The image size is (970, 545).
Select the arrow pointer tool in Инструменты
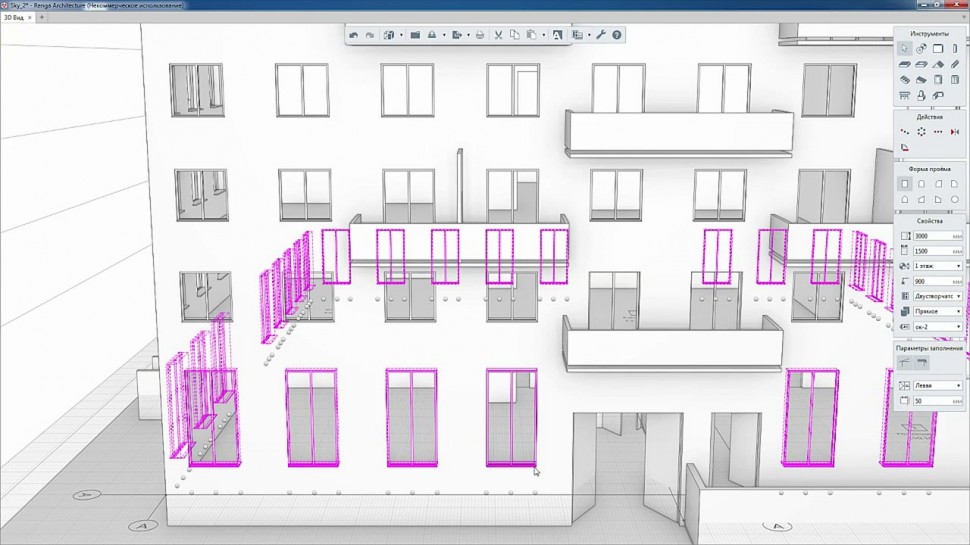pos(905,48)
